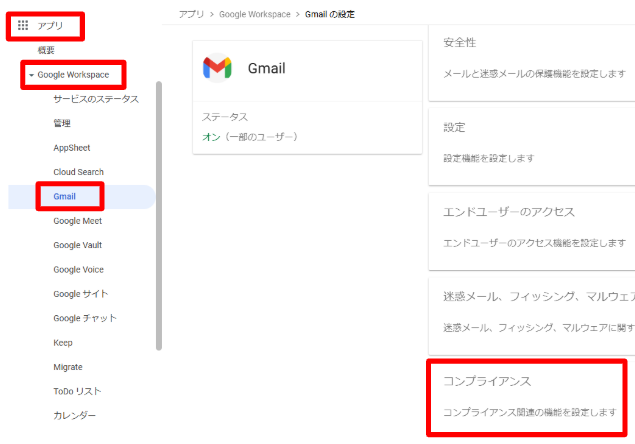Image resolution: width=635 pixels, height=444 pixels.
Task: Open Google Voice in the sidebar
Action: click(x=79, y=269)
